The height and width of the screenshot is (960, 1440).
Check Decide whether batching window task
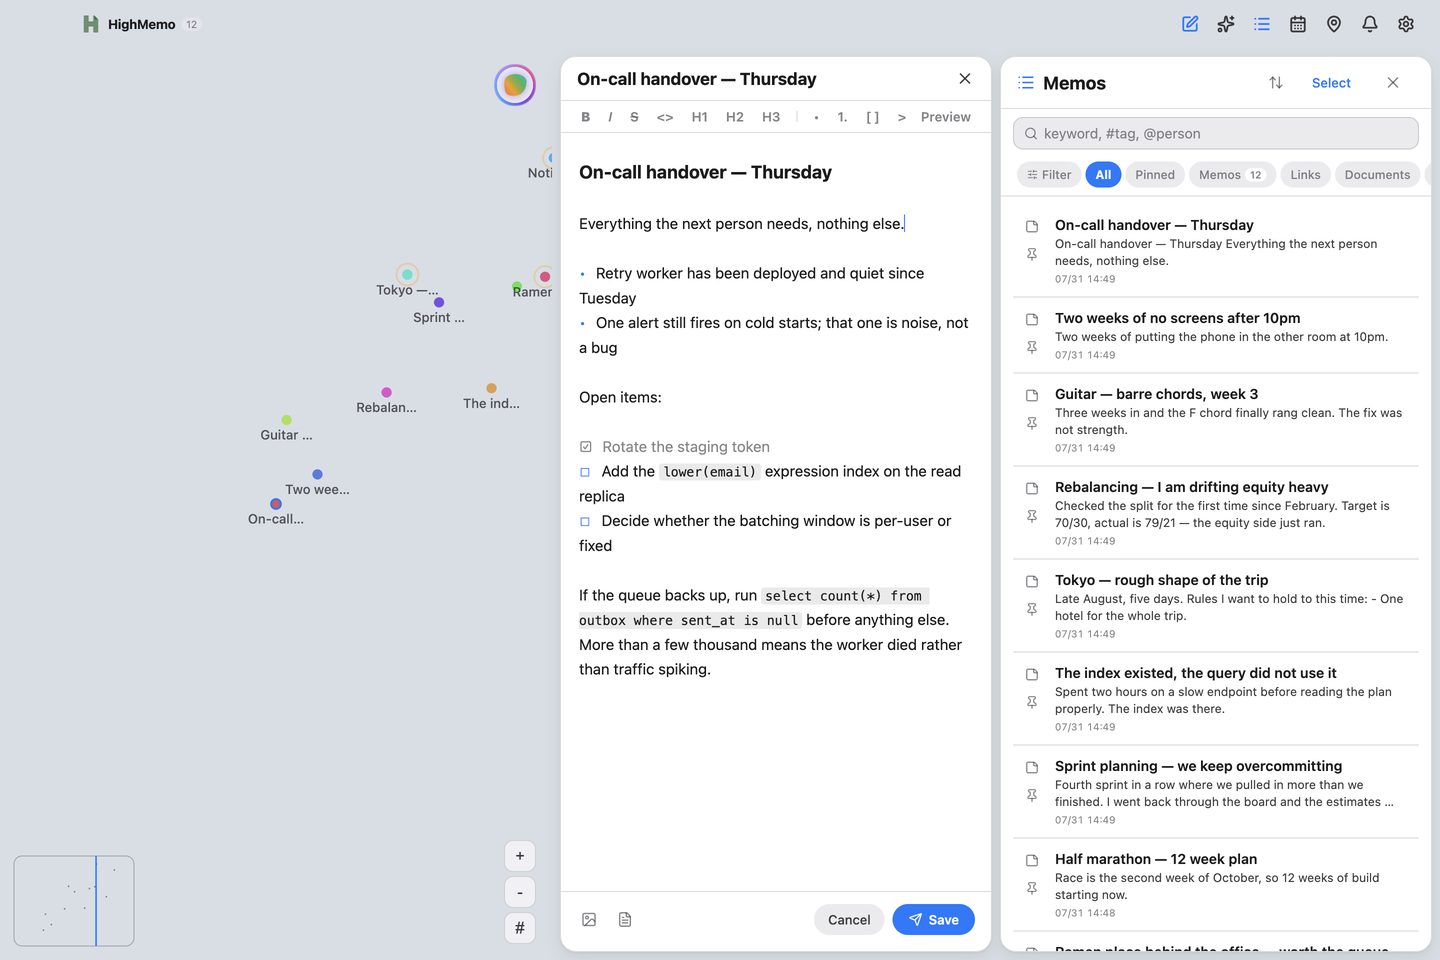(x=586, y=521)
